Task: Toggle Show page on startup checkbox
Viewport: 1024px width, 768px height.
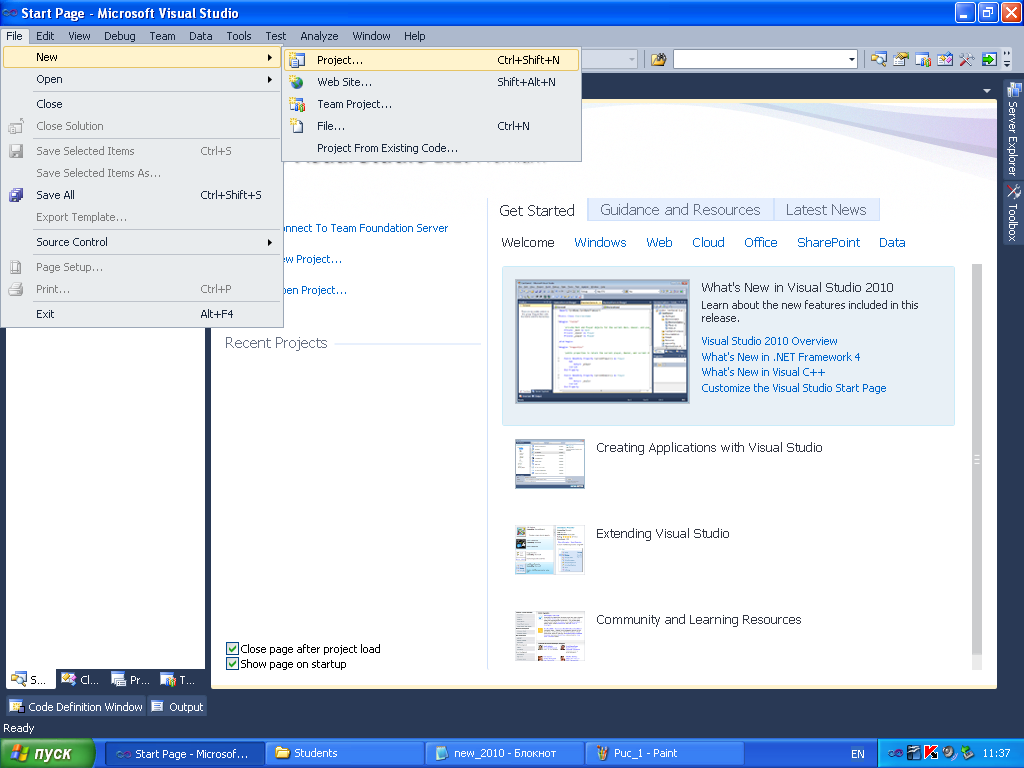Action: pyautogui.click(x=232, y=664)
